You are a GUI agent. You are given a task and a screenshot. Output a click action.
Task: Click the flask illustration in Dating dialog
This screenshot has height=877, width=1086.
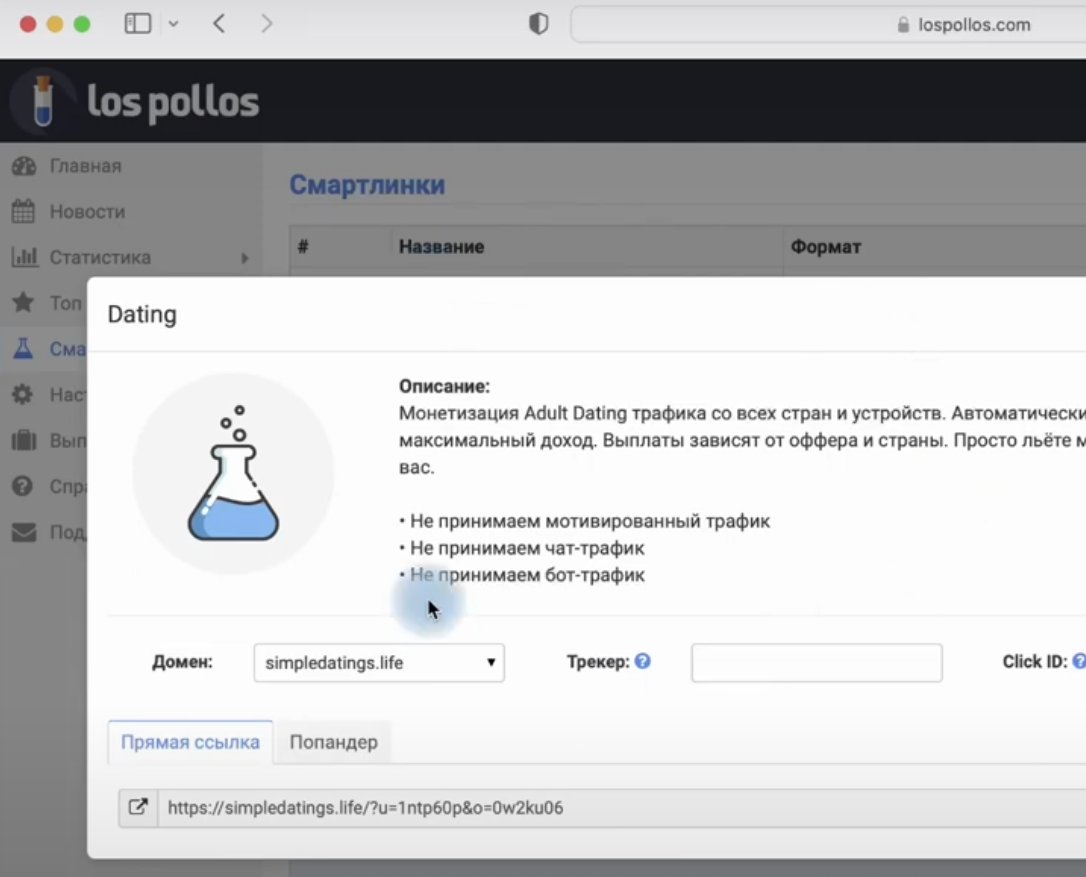[233, 473]
